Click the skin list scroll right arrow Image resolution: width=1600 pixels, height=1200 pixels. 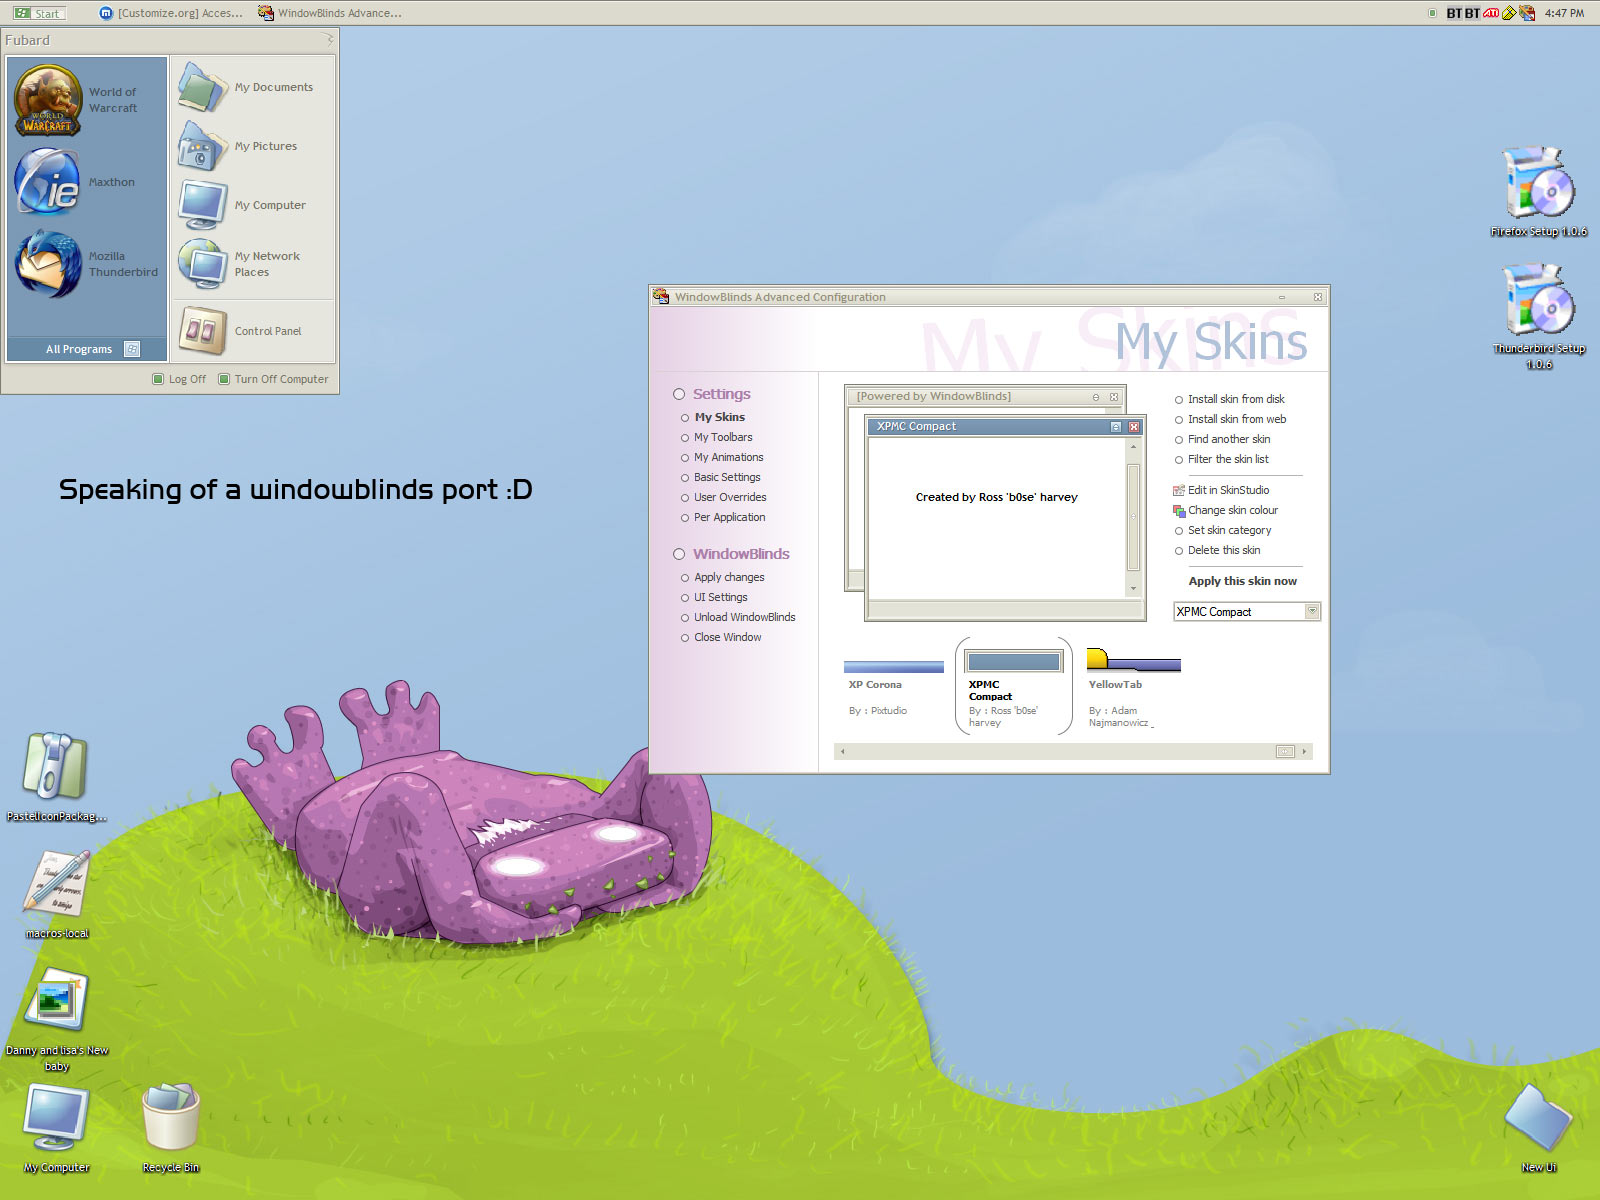pyautogui.click(x=1304, y=752)
